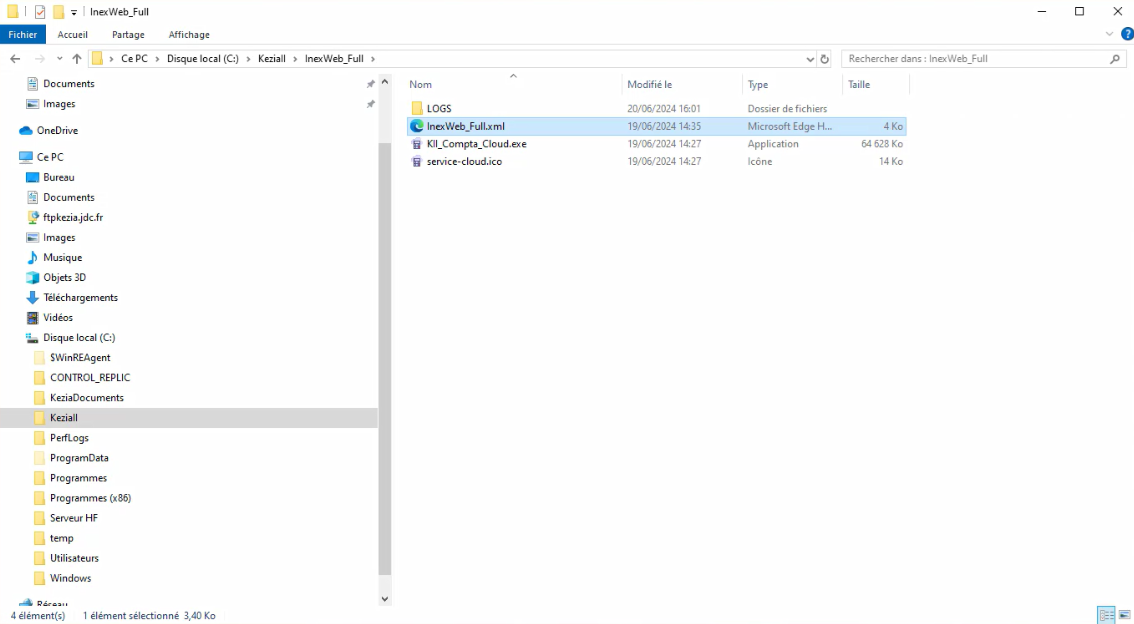The height and width of the screenshot is (624, 1134).
Task: Click the back navigation arrow
Action: pyautogui.click(x=15, y=59)
